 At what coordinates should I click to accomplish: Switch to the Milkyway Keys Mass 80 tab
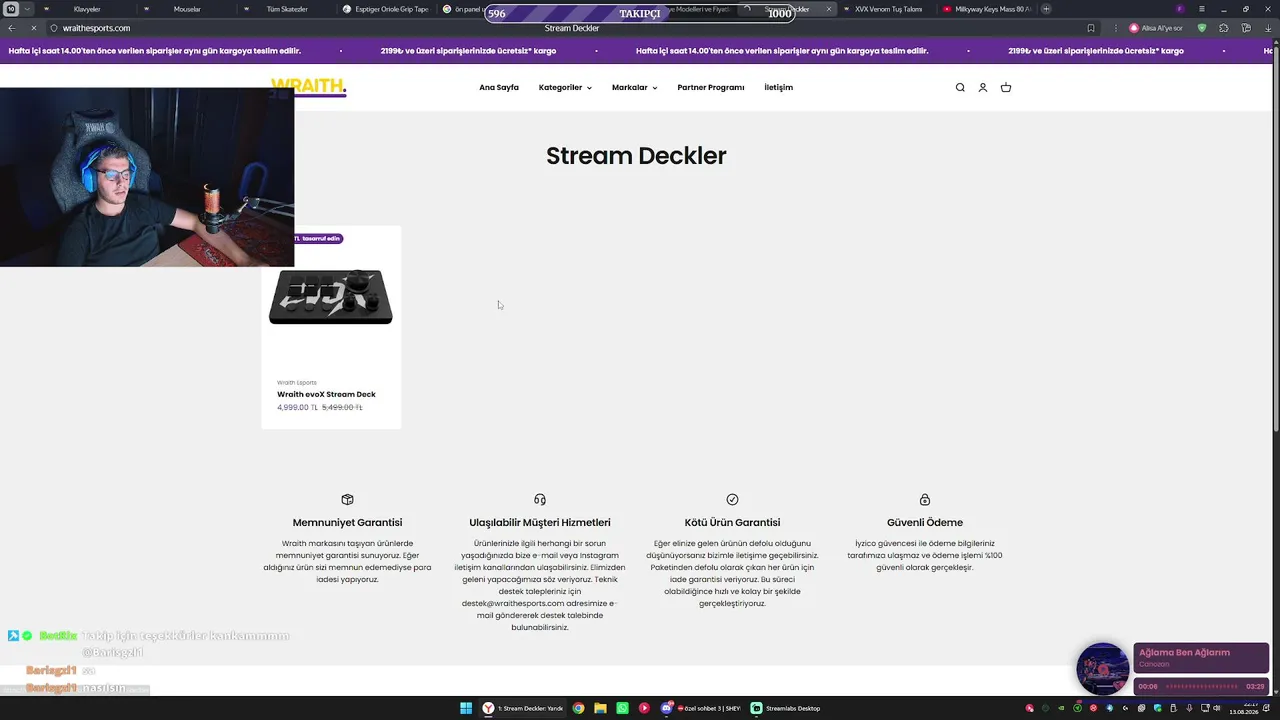click(986, 9)
